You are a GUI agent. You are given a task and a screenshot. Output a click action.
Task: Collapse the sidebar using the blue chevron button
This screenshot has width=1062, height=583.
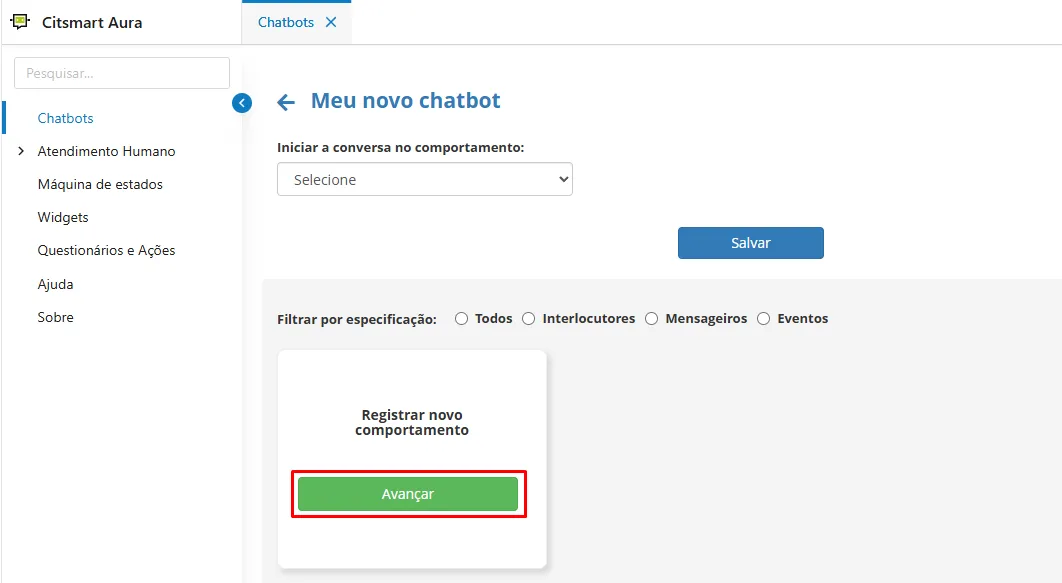(x=242, y=103)
